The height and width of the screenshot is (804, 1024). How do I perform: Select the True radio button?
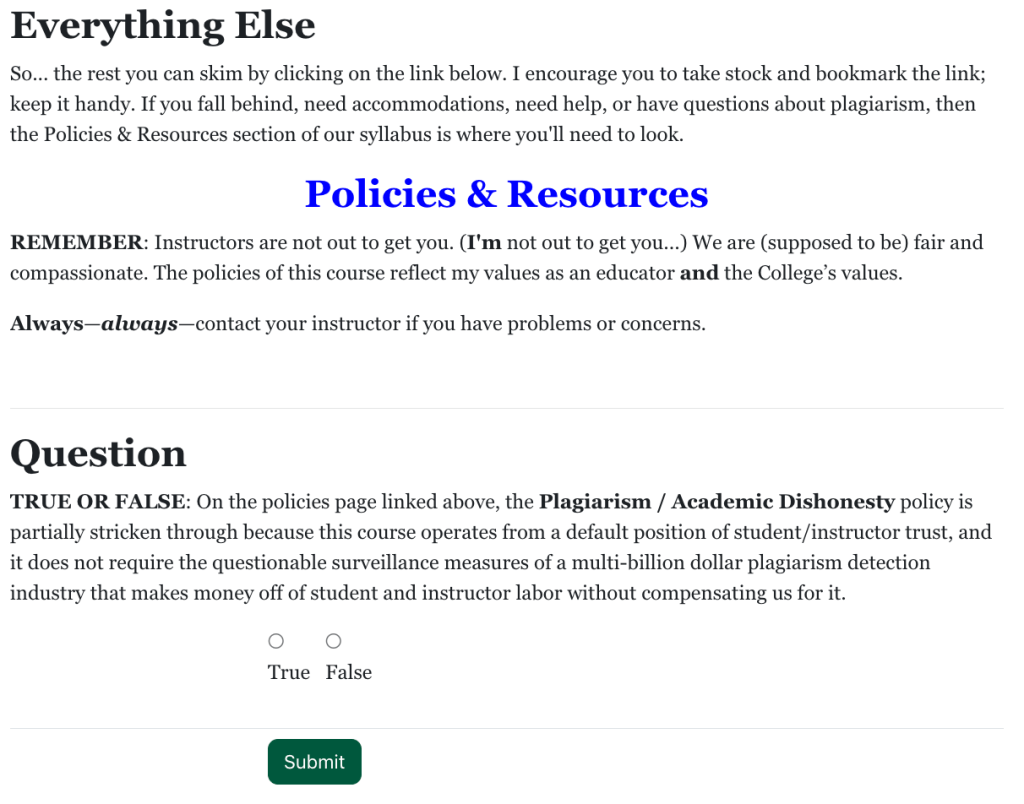coord(276,641)
